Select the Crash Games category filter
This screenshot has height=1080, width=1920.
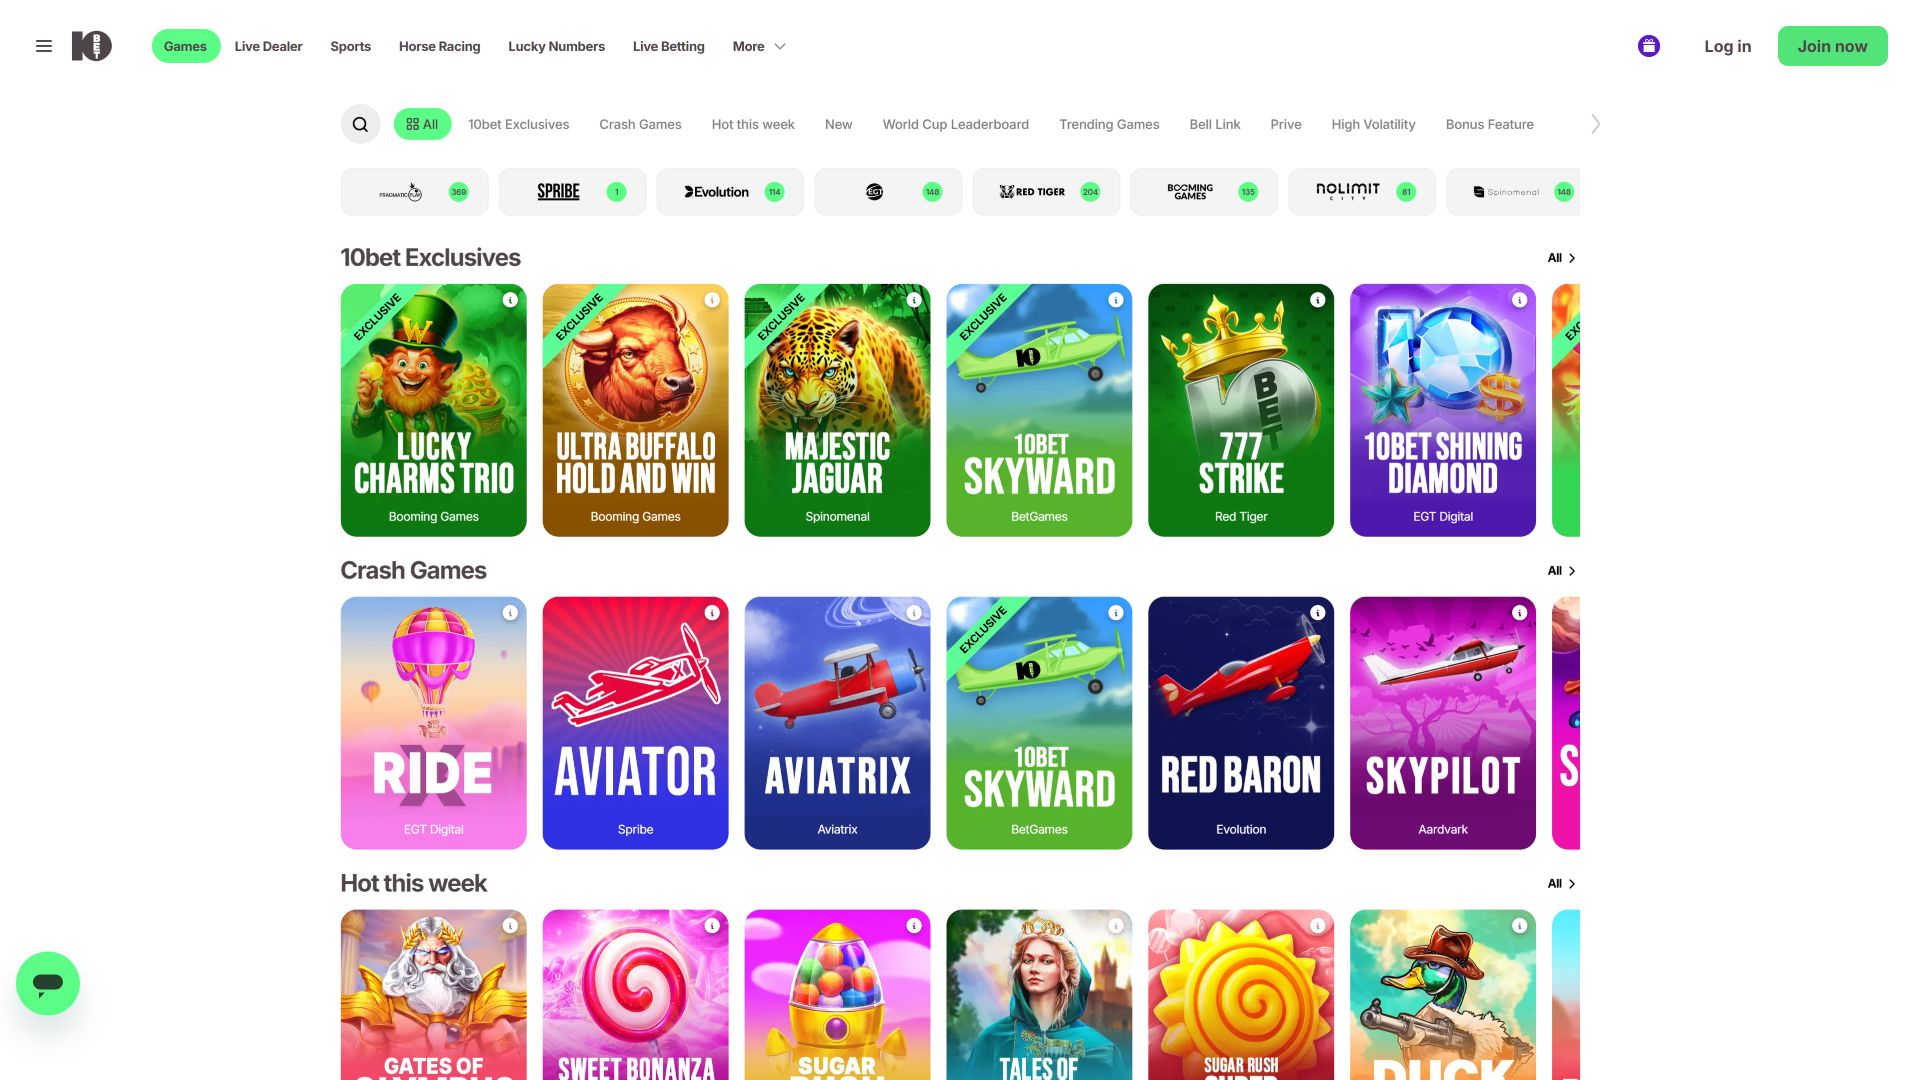pos(640,124)
